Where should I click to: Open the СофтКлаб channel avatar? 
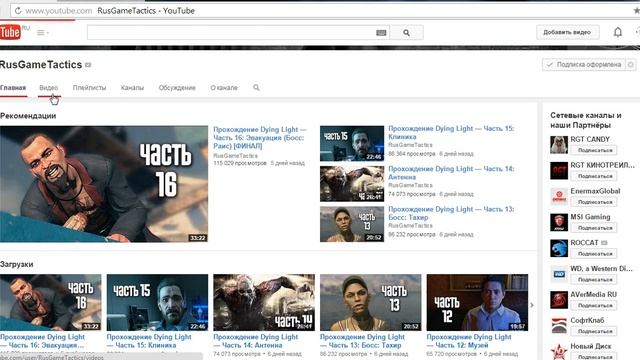click(559, 326)
